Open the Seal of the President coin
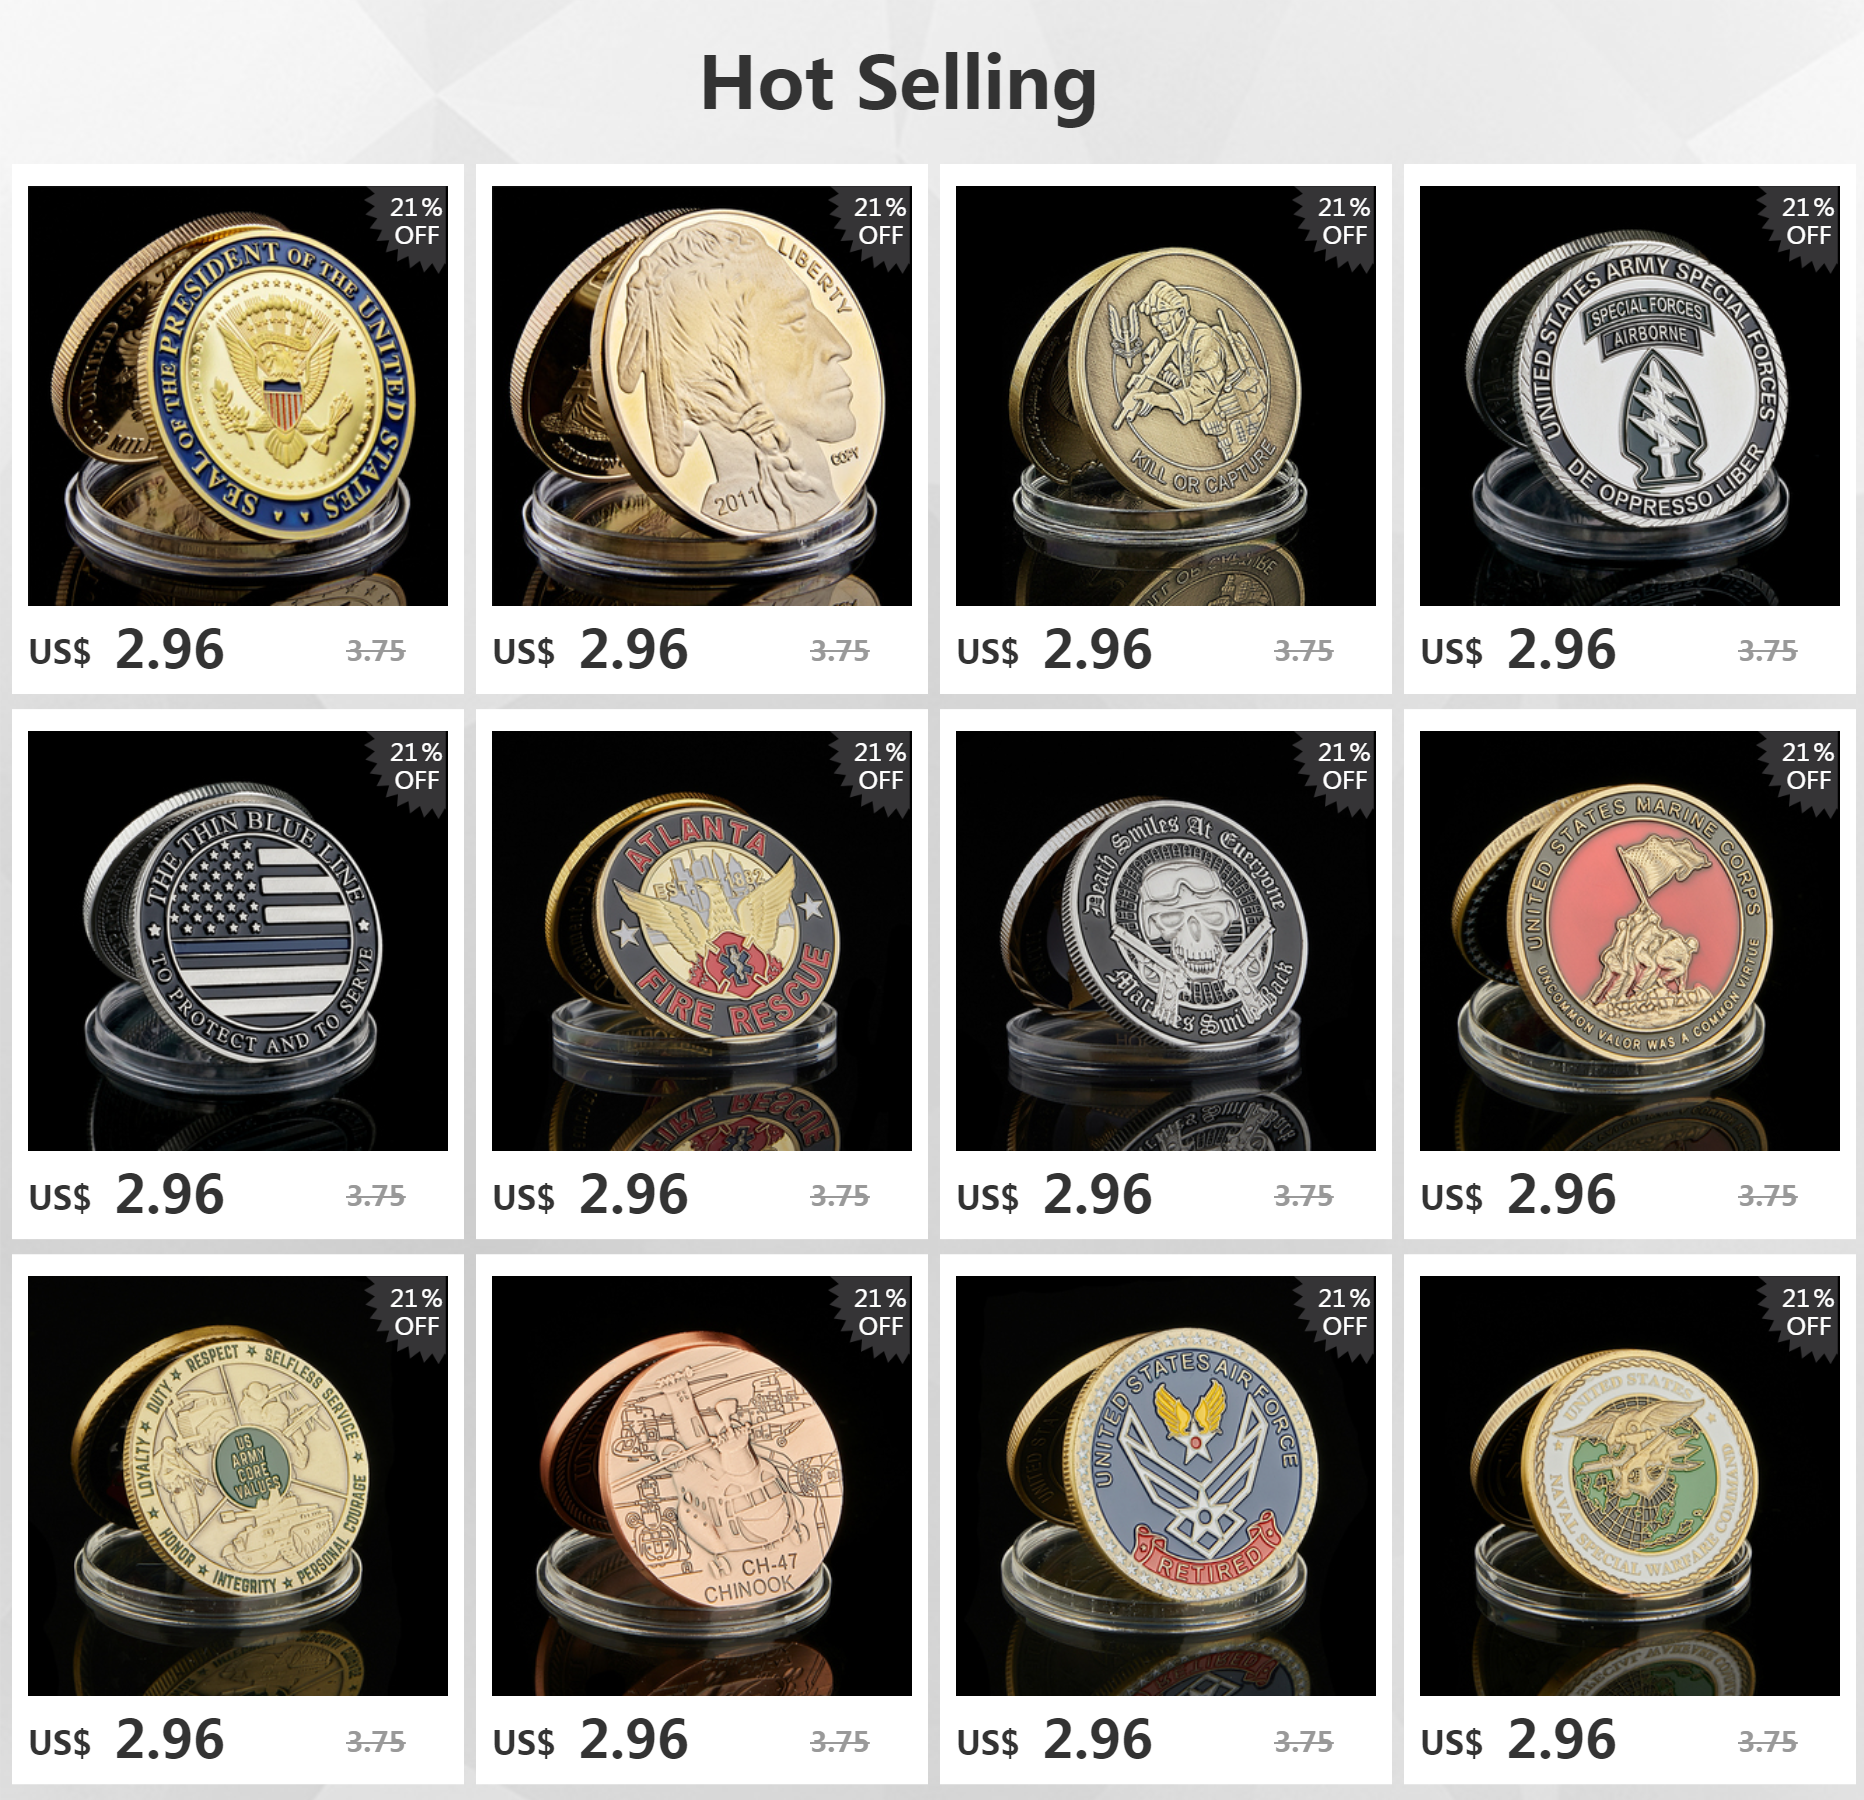The image size is (1864, 1800). (238, 396)
